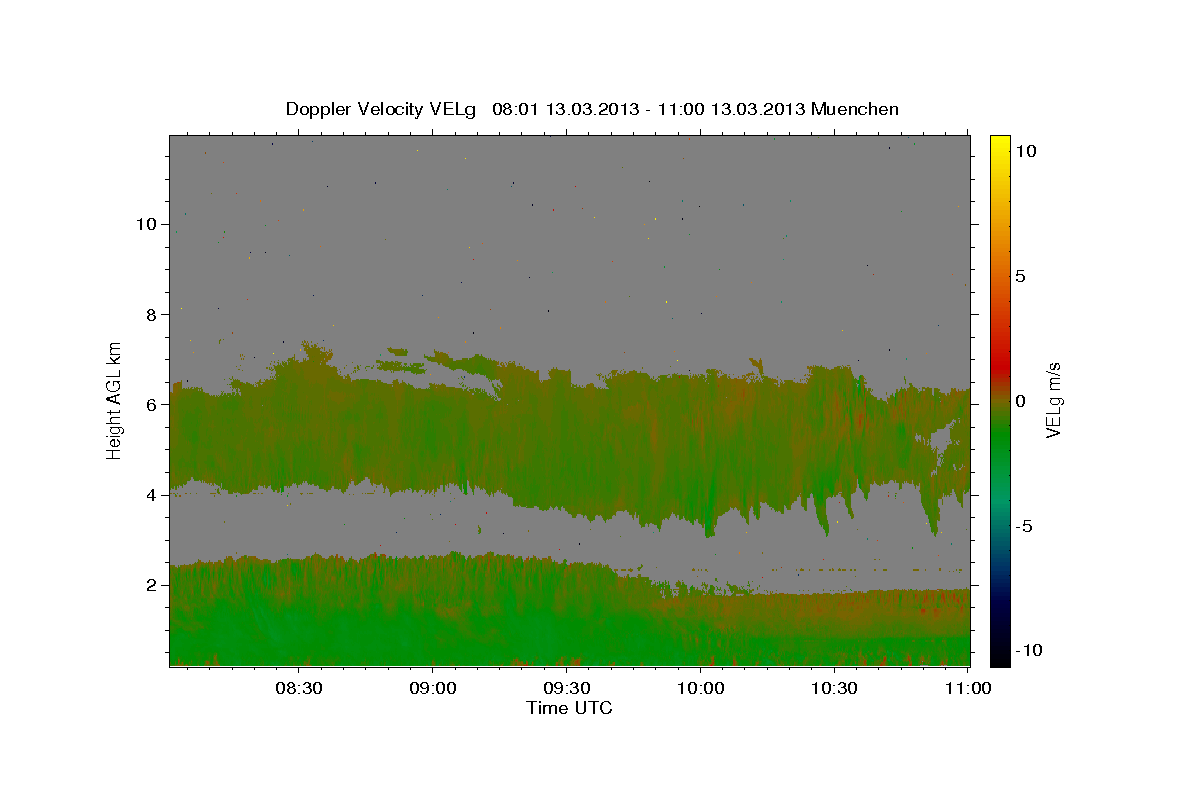This screenshot has height=800, width=1200.
Task: Click the 09:00 time tick label
Action: (433, 688)
